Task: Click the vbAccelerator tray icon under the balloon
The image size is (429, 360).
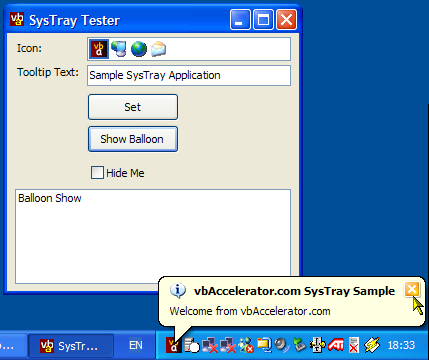Action: (173, 345)
